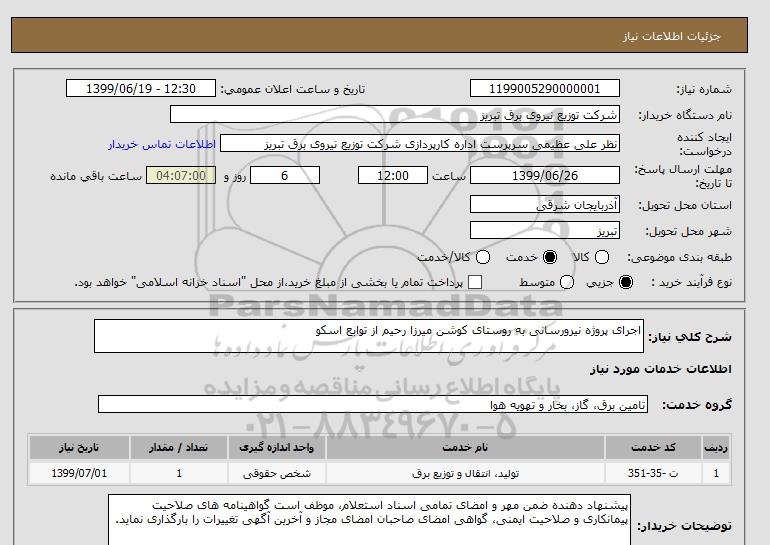Click the تعداد / مقدار column header
The image size is (770, 545).
[x=179, y=448]
